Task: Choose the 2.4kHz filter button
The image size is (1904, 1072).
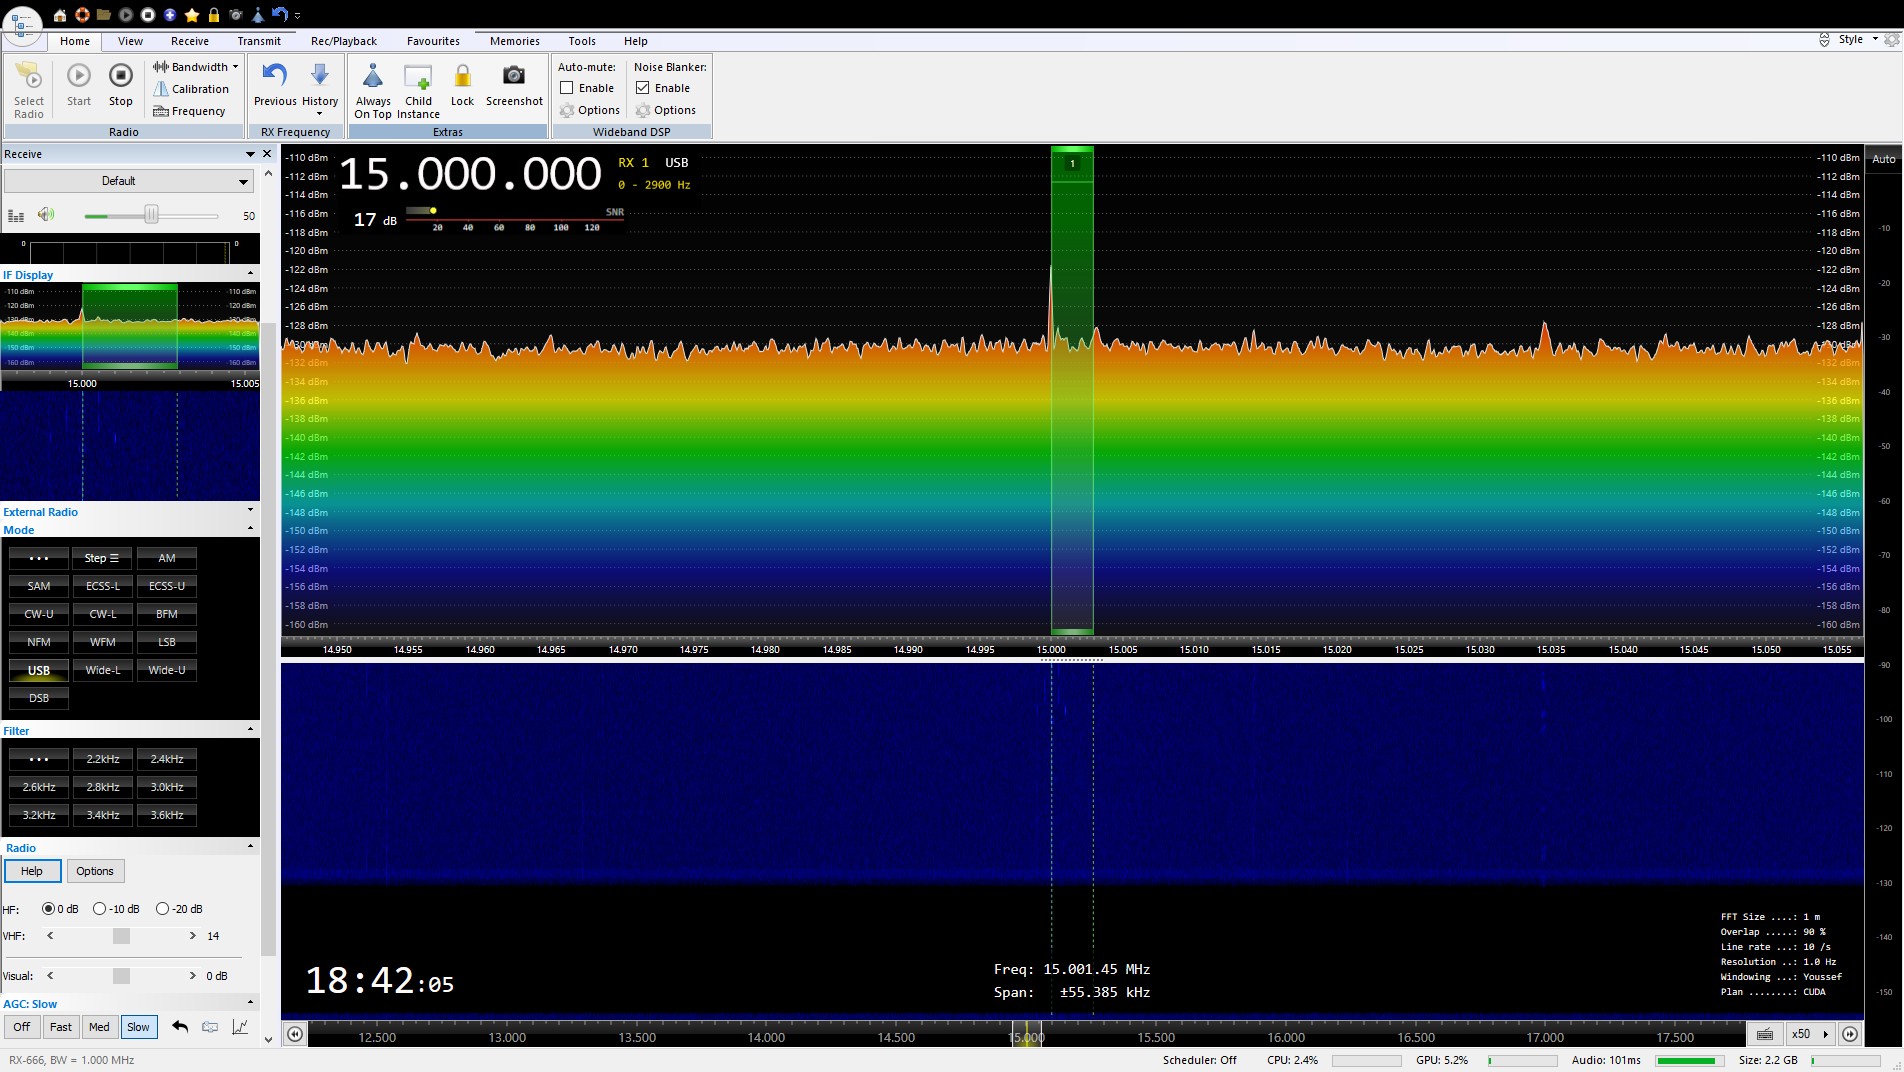Action: pos(166,759)
